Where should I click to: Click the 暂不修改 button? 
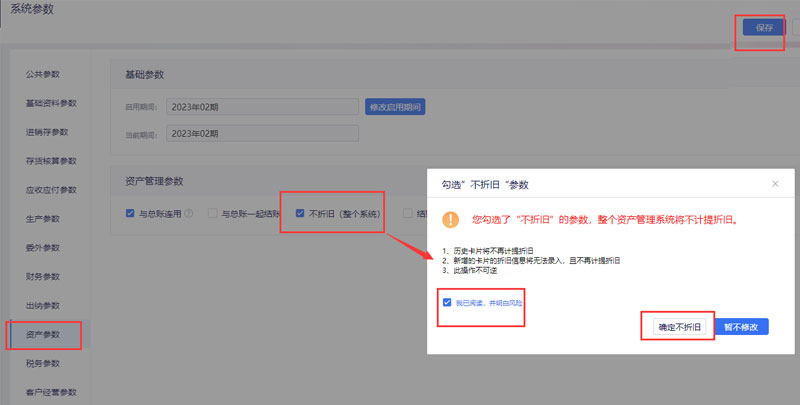[x=741, y=327]
